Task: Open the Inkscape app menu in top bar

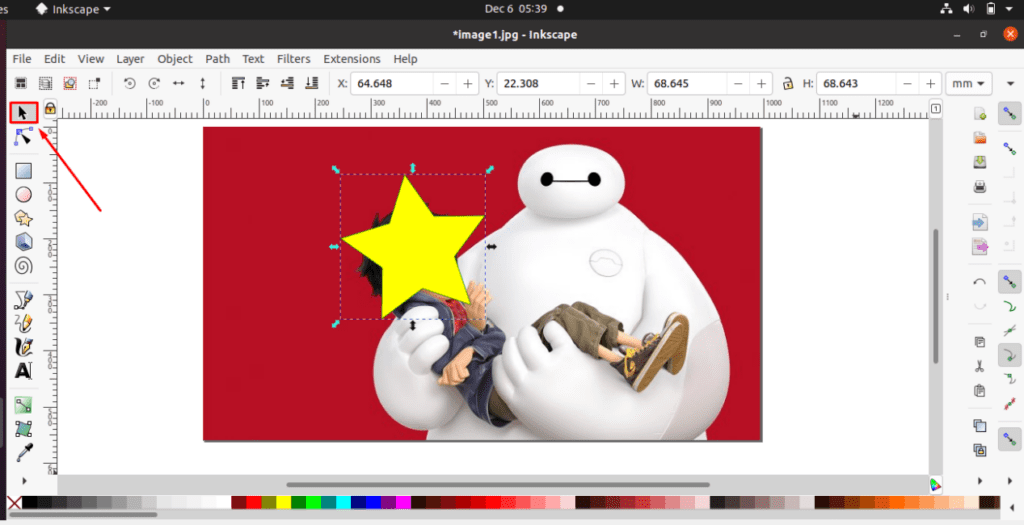Action: [73, 9]
